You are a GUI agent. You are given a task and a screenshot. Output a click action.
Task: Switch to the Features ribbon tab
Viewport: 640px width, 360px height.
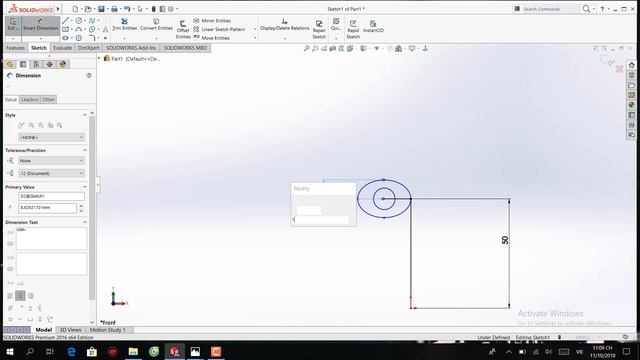(x=16, y=48)
